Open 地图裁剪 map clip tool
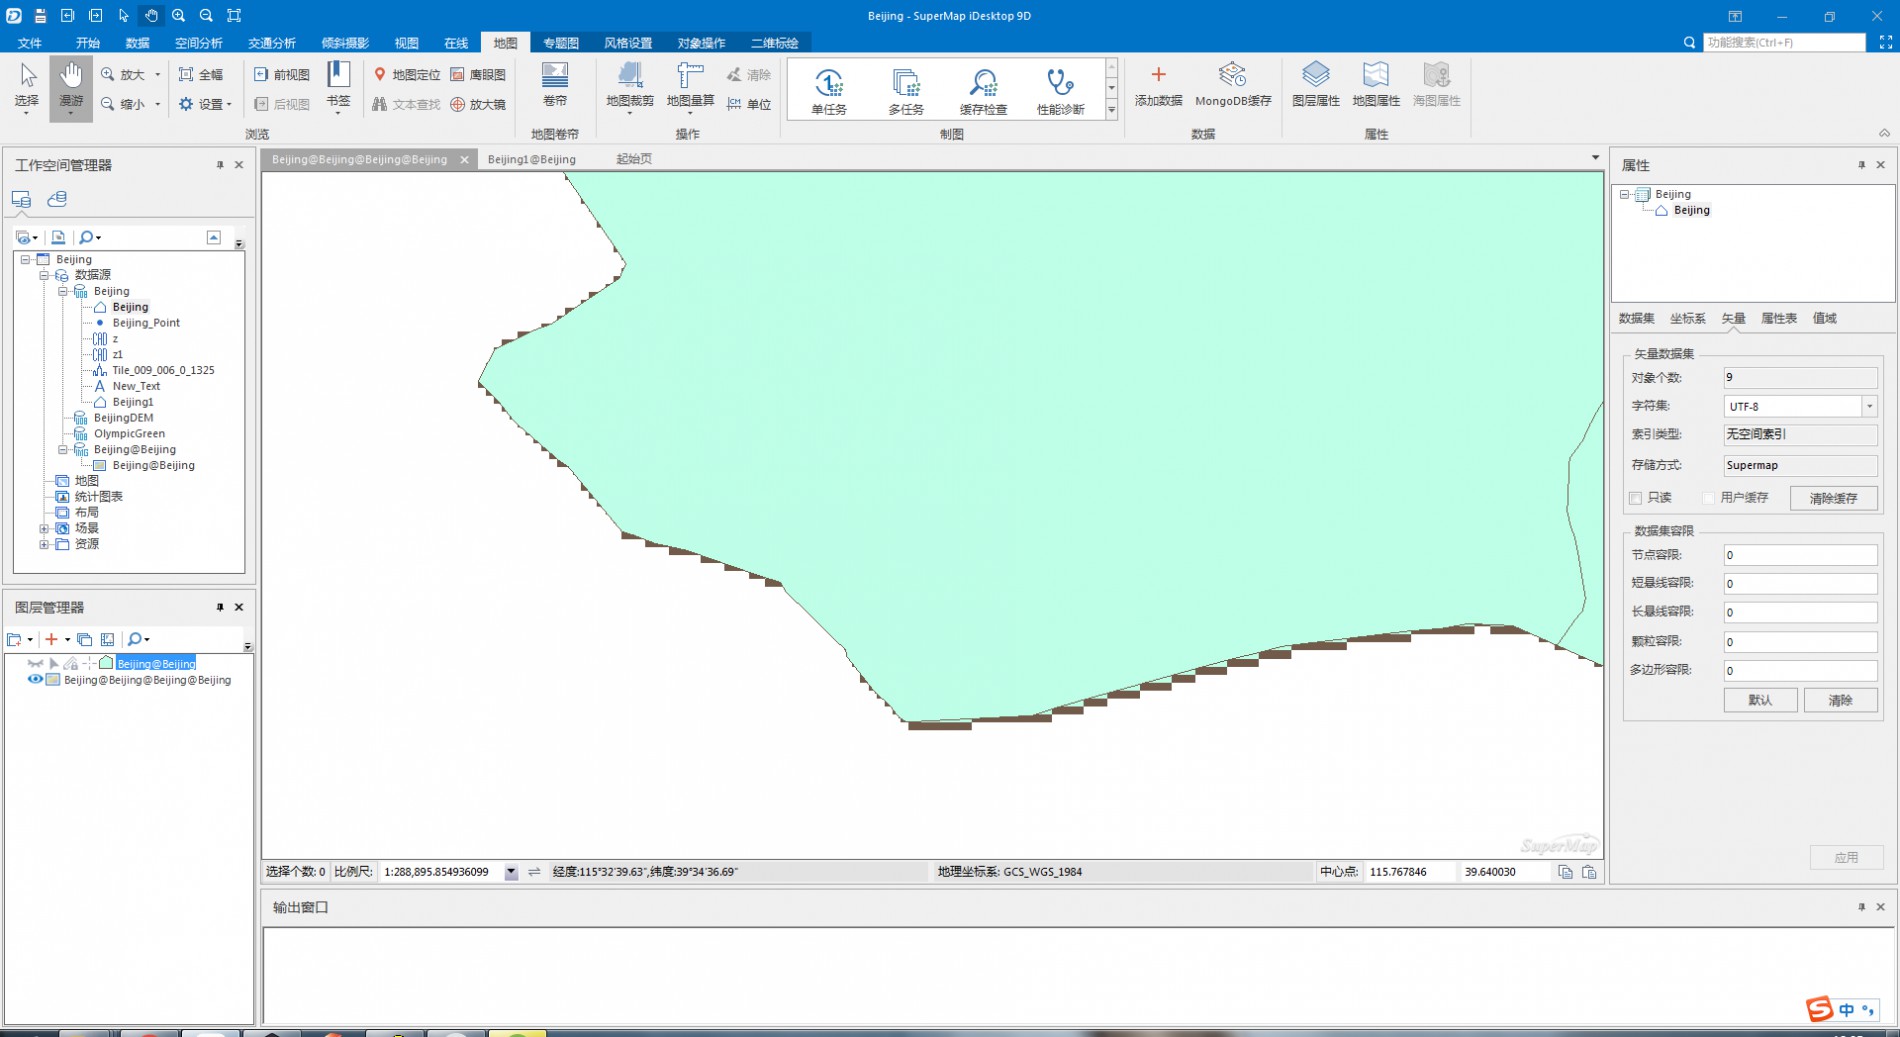1900x1037 pixels. pyautogui.click(x=630, y=87)
